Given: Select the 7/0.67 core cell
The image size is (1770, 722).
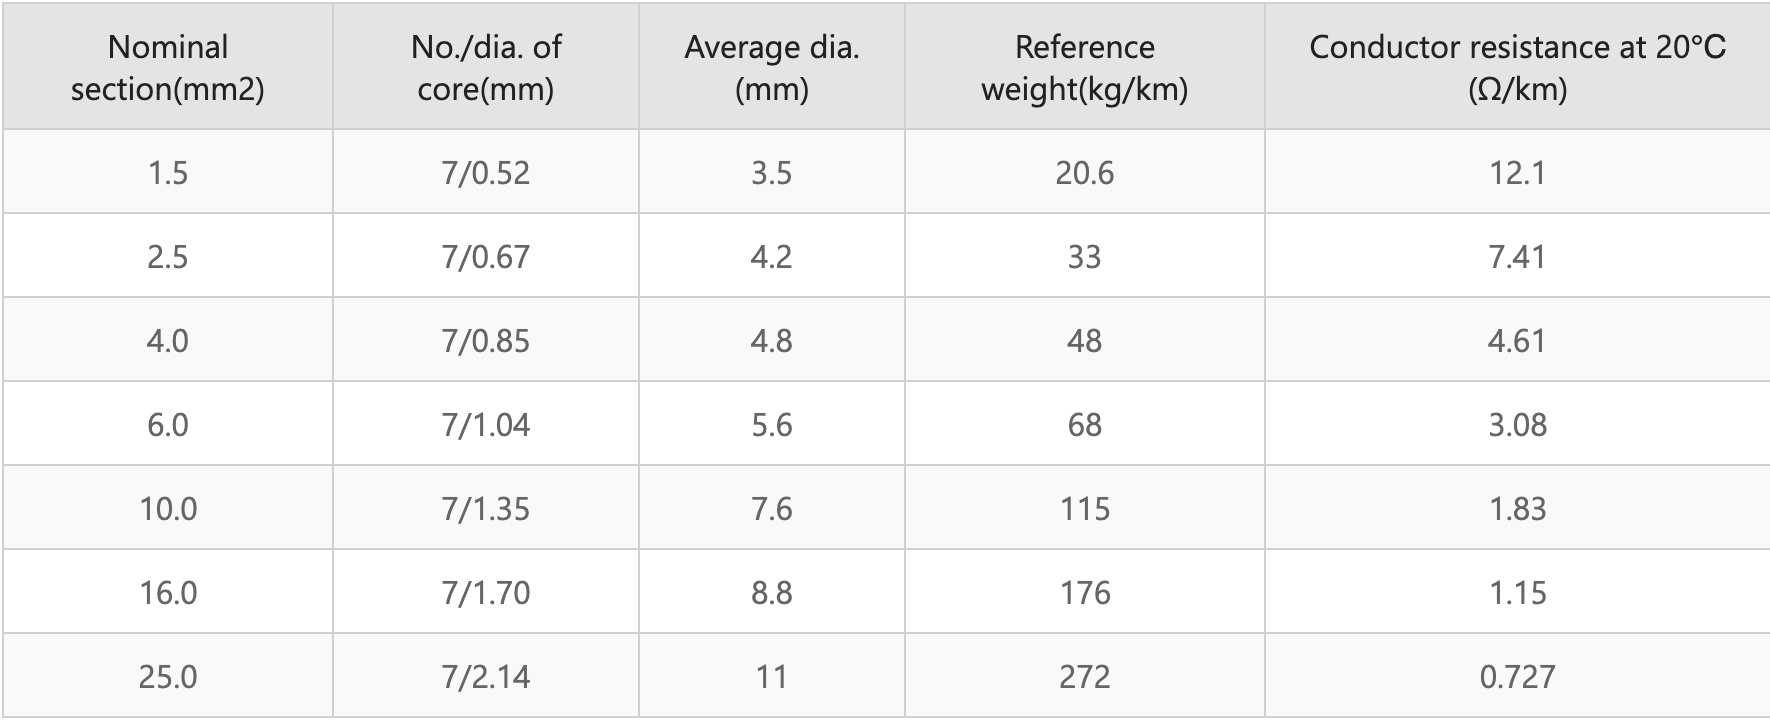Looking at the screenshot, I should [x=486, y=257].
